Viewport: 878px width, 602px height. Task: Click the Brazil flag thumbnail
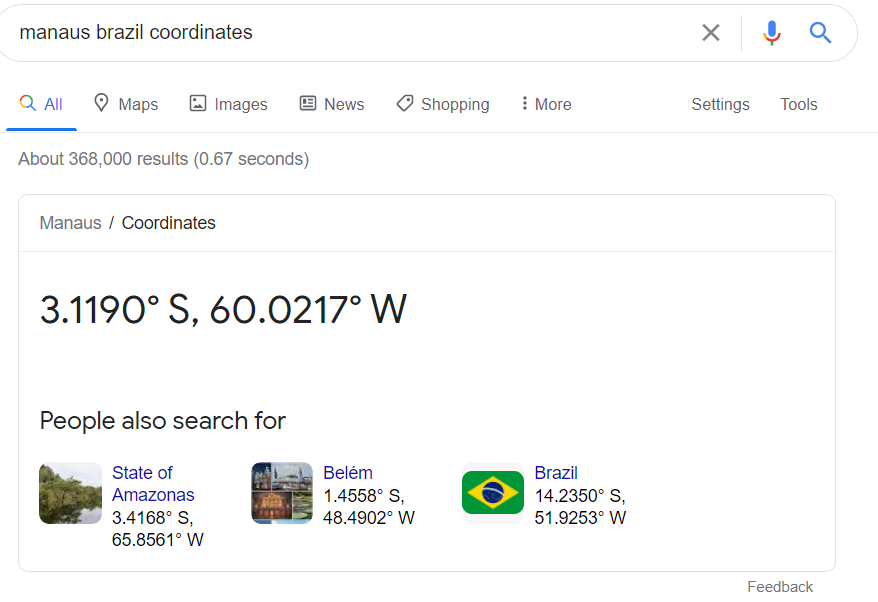click(x=493, y=493)
